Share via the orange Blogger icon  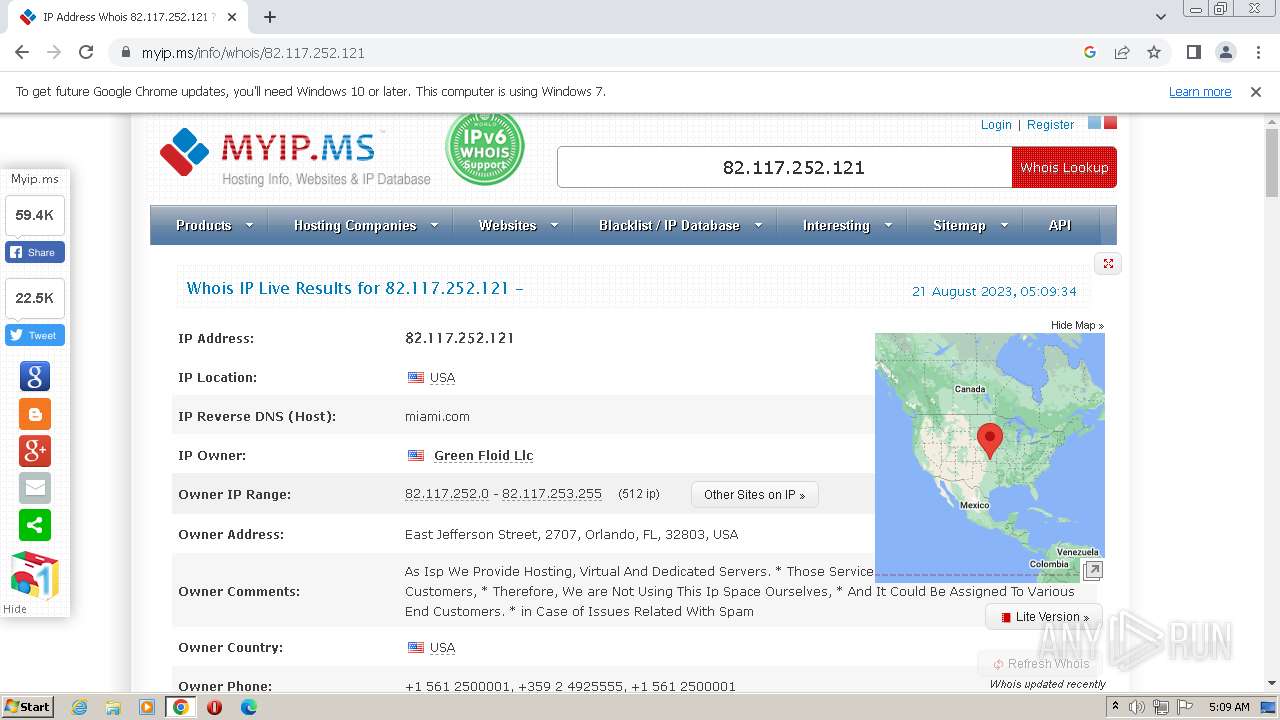pyautogui.click(x=35, y=413)
